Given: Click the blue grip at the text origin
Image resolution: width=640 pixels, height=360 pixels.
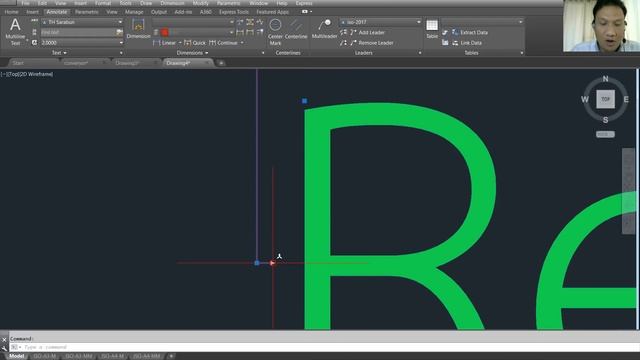Looking at the screenshot, I should click(x=257, y=263).
